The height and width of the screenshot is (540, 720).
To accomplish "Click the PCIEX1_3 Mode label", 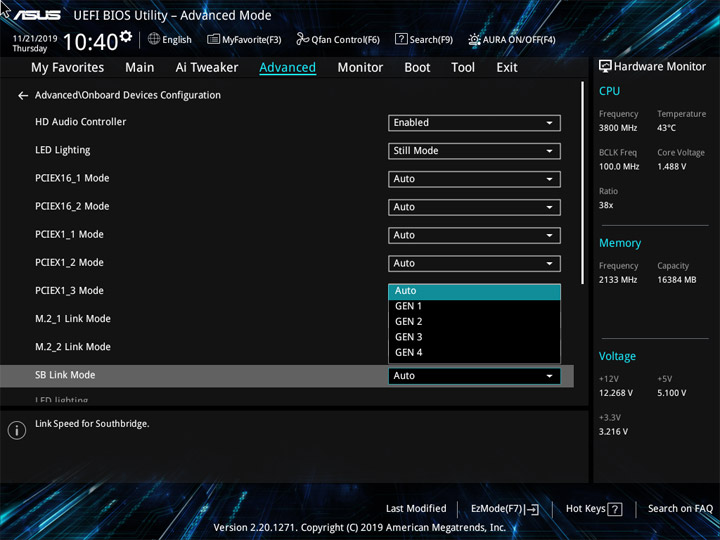I will tap(69, 291).
